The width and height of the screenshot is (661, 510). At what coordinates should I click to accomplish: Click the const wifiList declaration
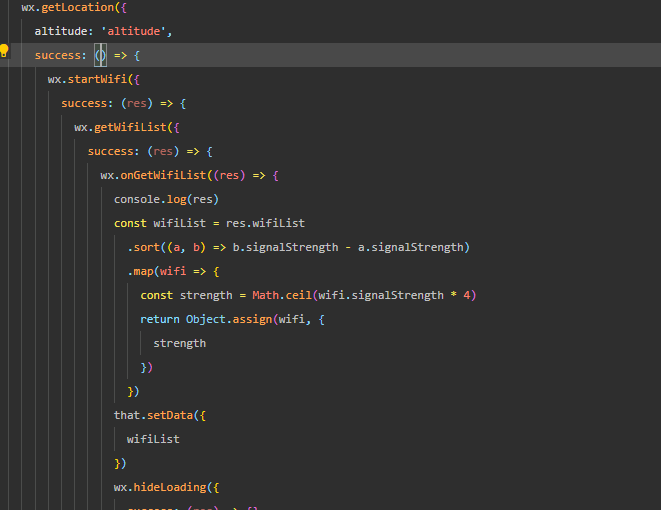(209, 223)
